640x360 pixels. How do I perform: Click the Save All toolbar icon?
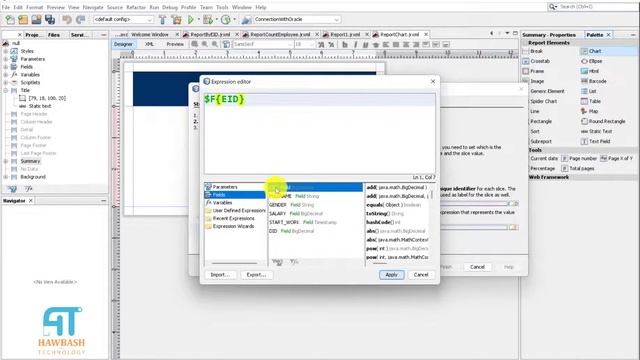click(50, 20)
